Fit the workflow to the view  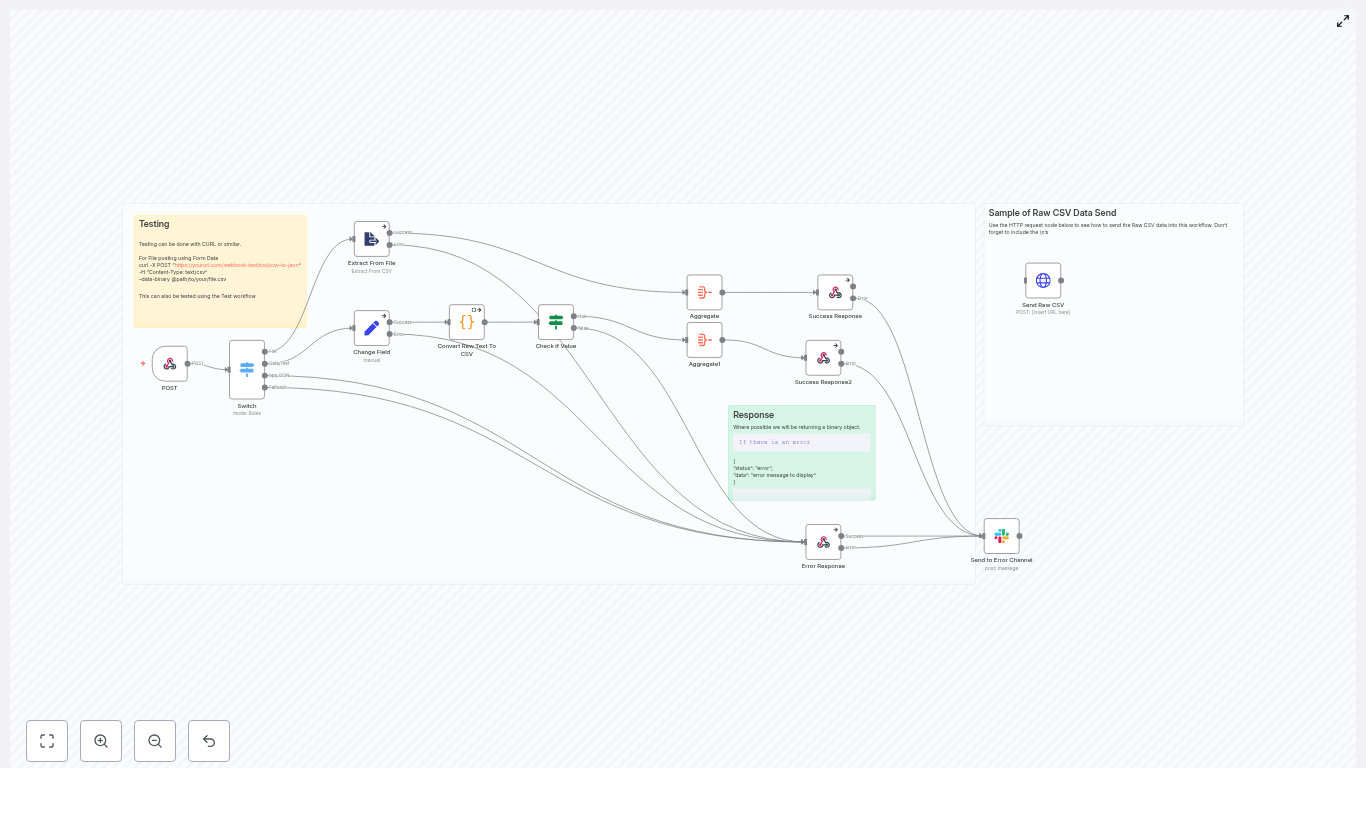[x=47, y=741]
